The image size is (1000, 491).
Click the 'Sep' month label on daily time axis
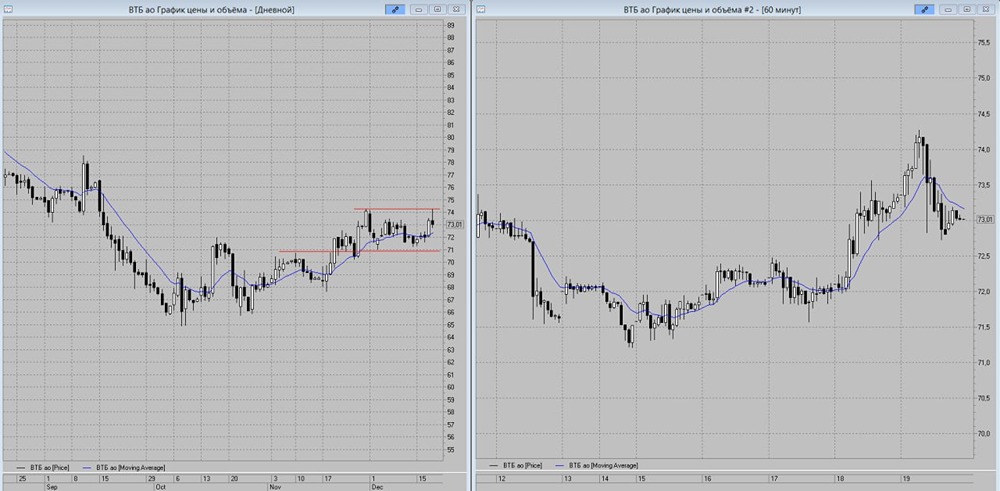50,486
